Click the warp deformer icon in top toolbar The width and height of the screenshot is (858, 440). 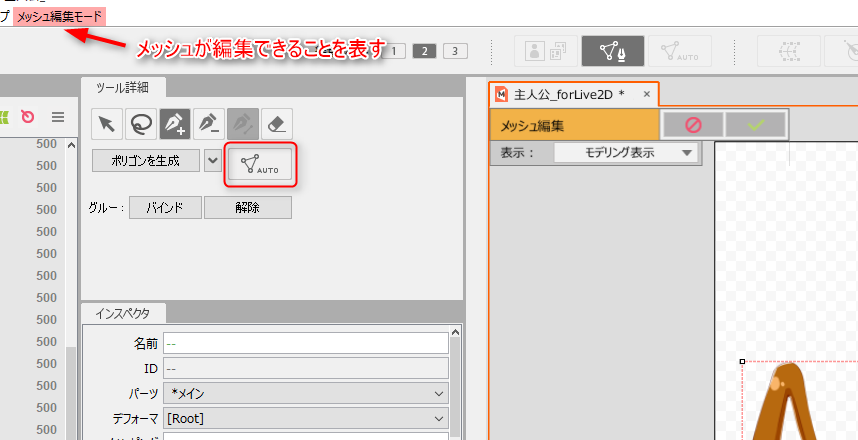click(x=789, y=51)
